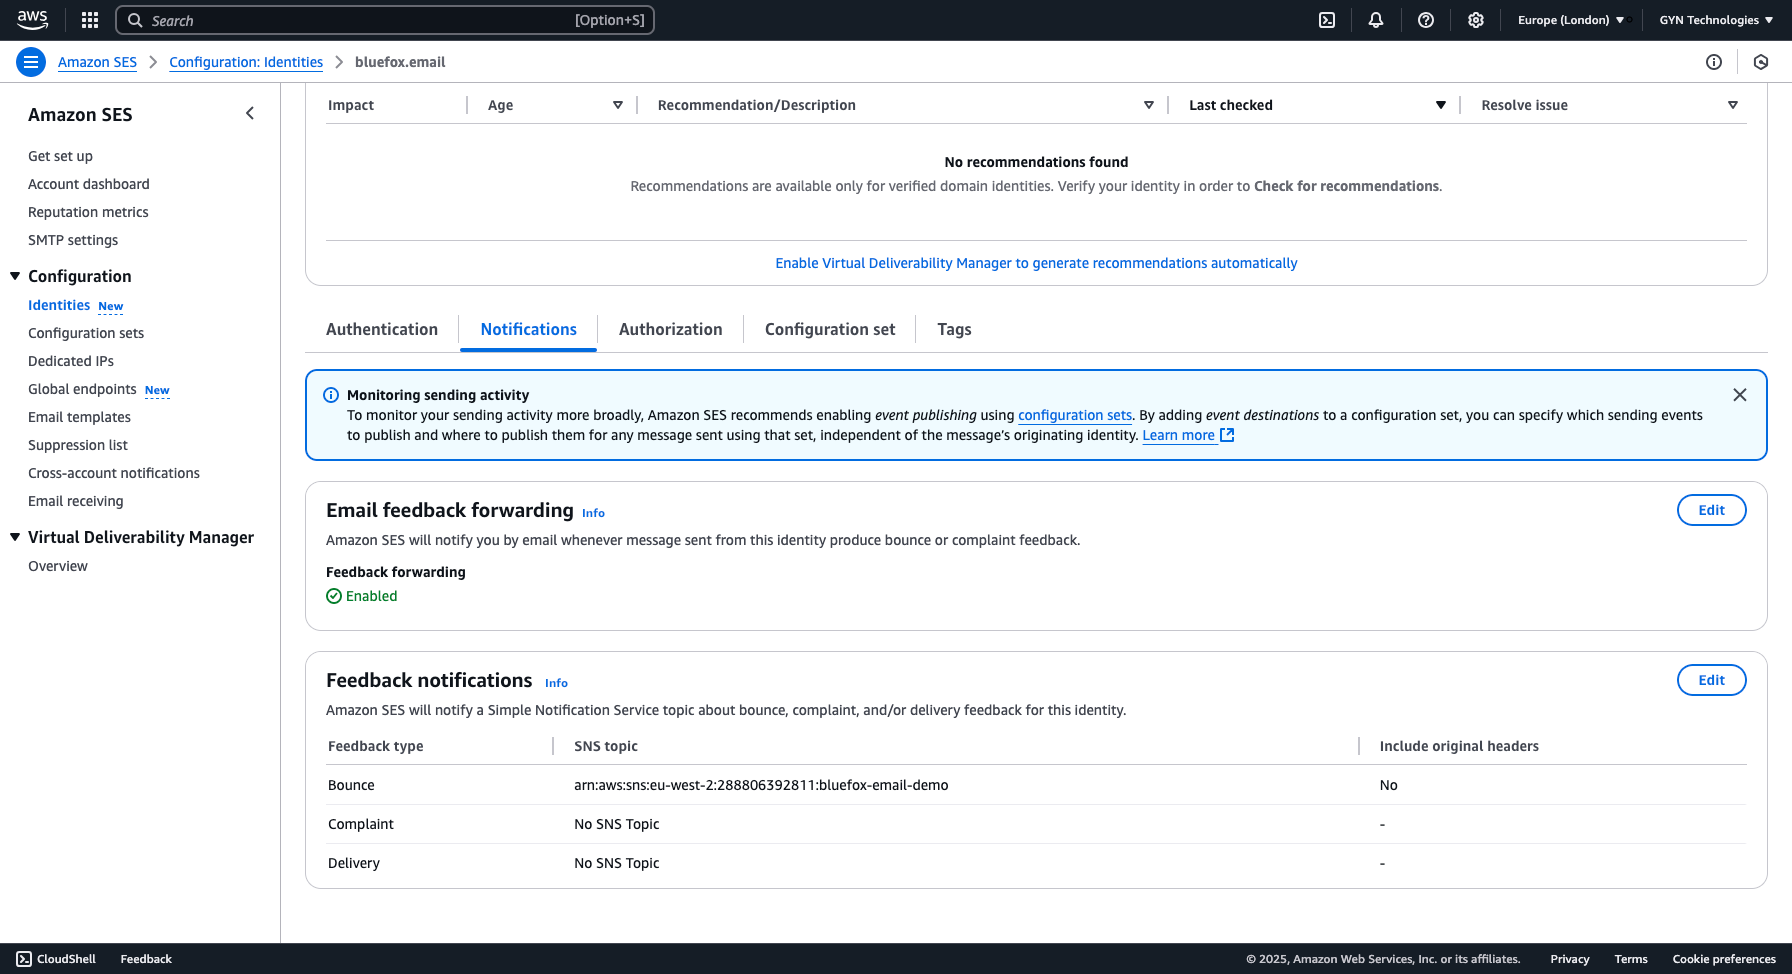Toggle the hamburger navigation menu
The height and width of the screenshot is (974, 1792).
[31, 62]
